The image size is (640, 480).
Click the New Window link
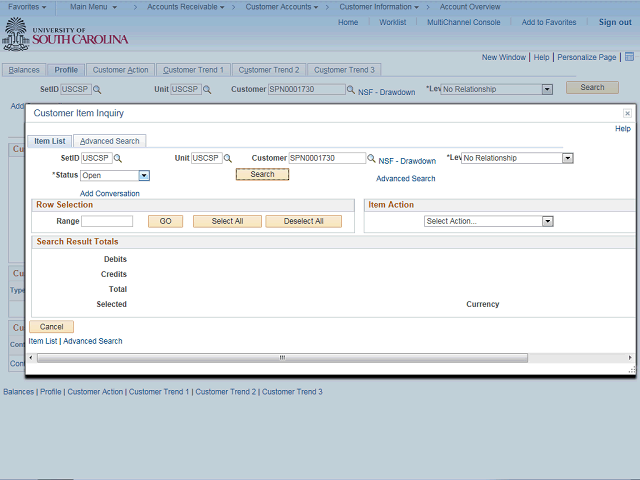504,57
